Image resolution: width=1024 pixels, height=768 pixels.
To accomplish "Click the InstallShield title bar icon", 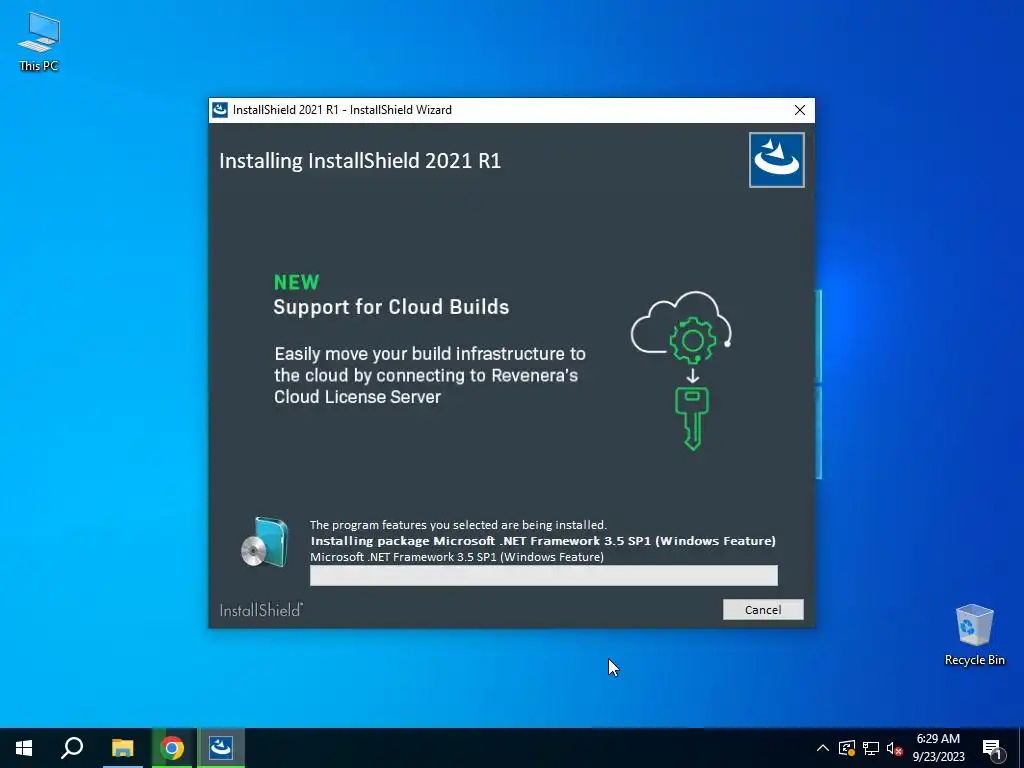I will (221, 110).
